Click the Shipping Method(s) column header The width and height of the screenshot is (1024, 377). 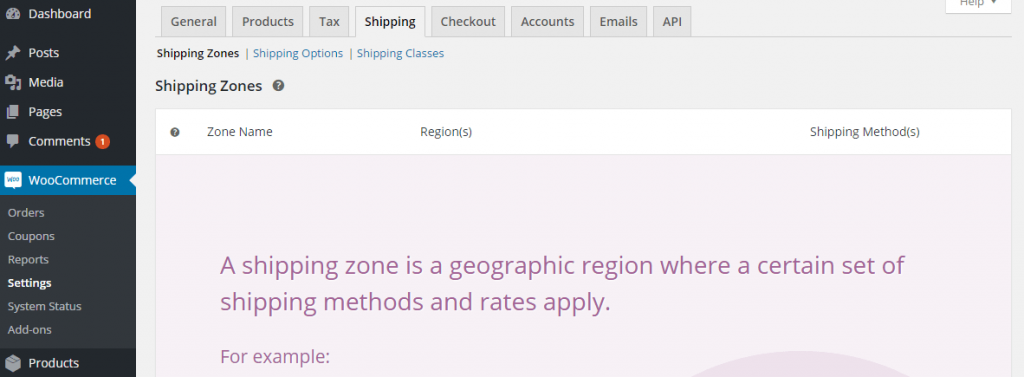pos(865,132)
